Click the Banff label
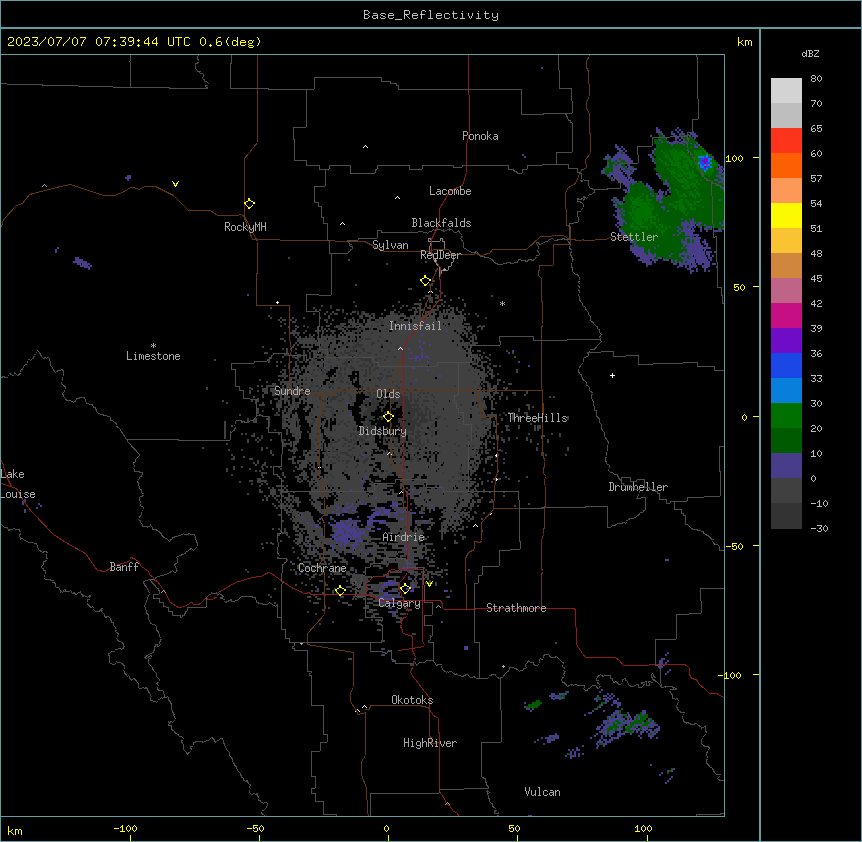The height and width of the screenshot is (842, 862). [x=124, y=567]
